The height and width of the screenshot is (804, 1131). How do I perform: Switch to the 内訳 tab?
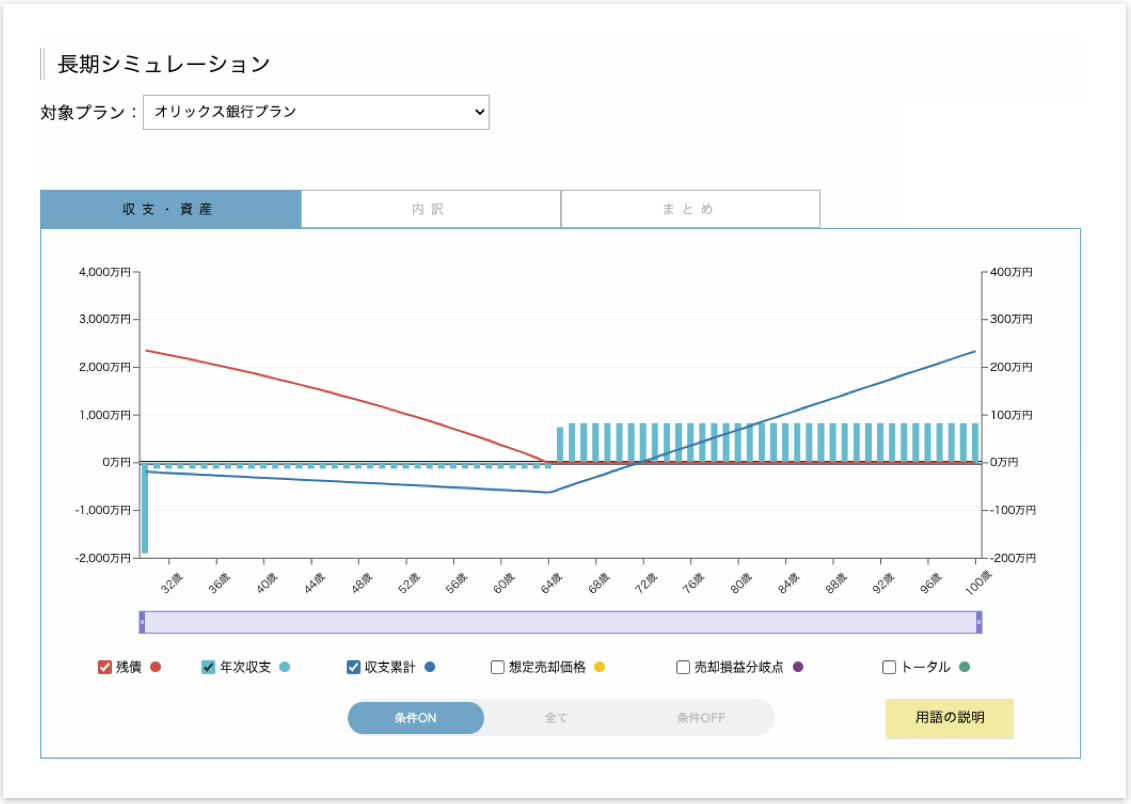tap(430, 210)
